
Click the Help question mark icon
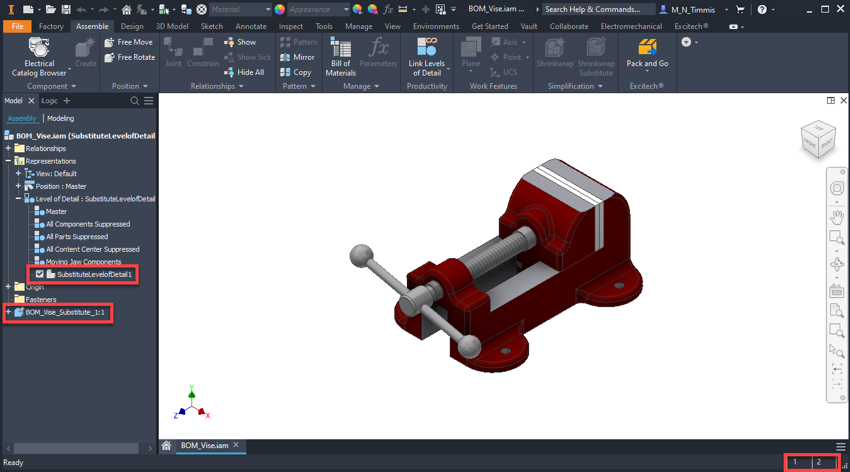pyautogui.click(x=762, y=9)
